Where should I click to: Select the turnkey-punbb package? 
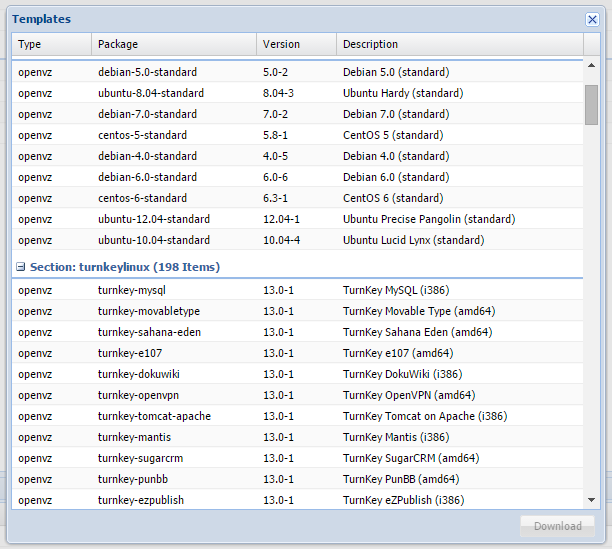pos(133,480)
